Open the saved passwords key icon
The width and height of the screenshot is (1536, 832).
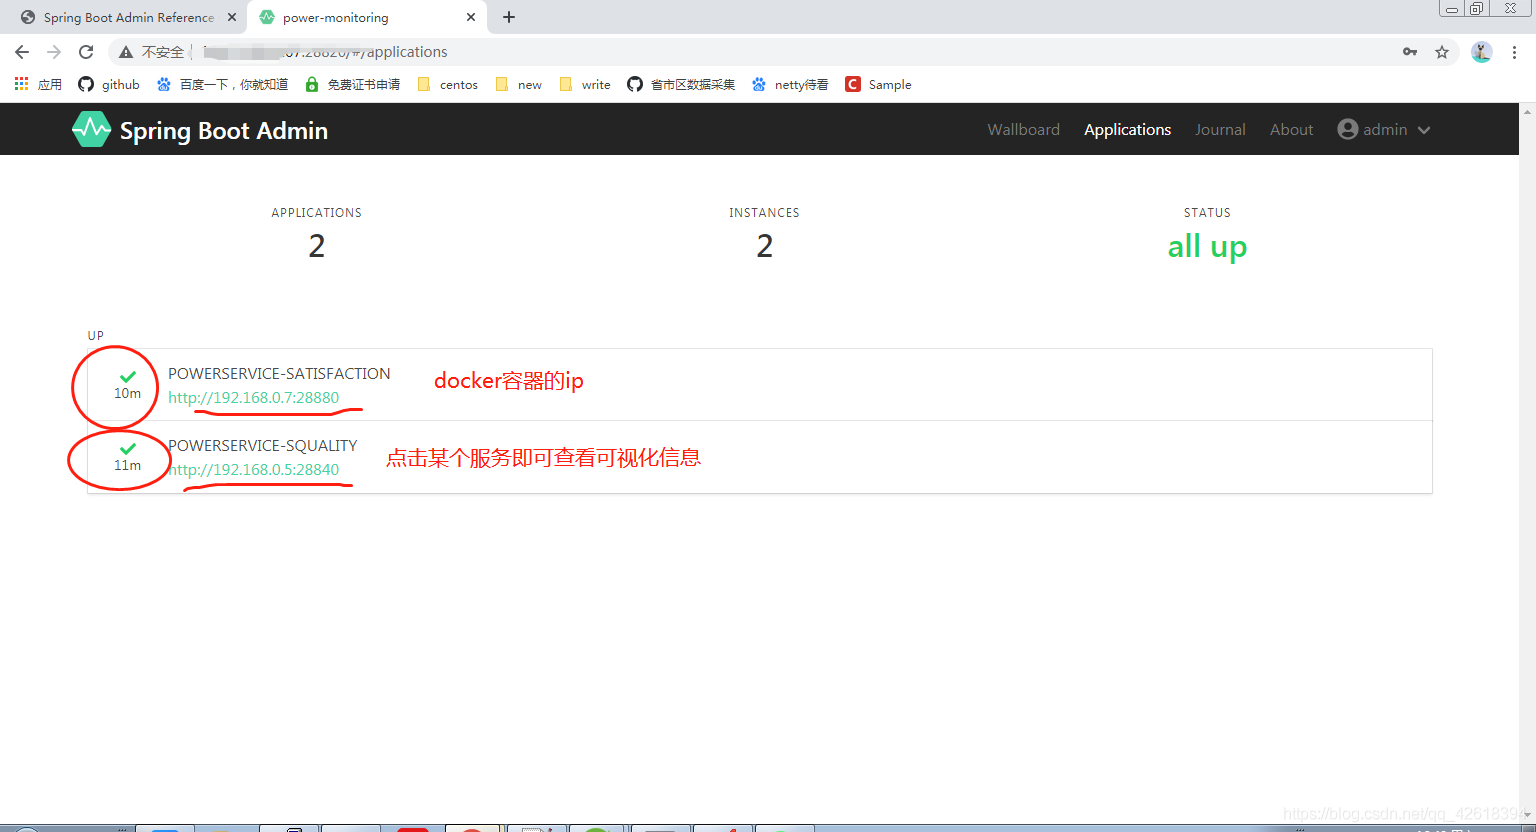1410,52
